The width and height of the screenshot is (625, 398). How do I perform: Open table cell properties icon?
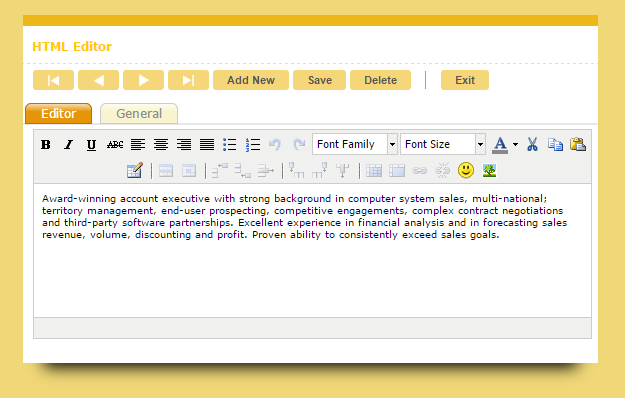point(189,171)
